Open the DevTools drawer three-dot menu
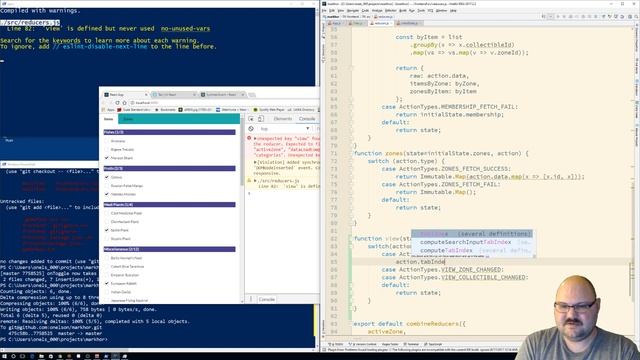 click(251, 299)
